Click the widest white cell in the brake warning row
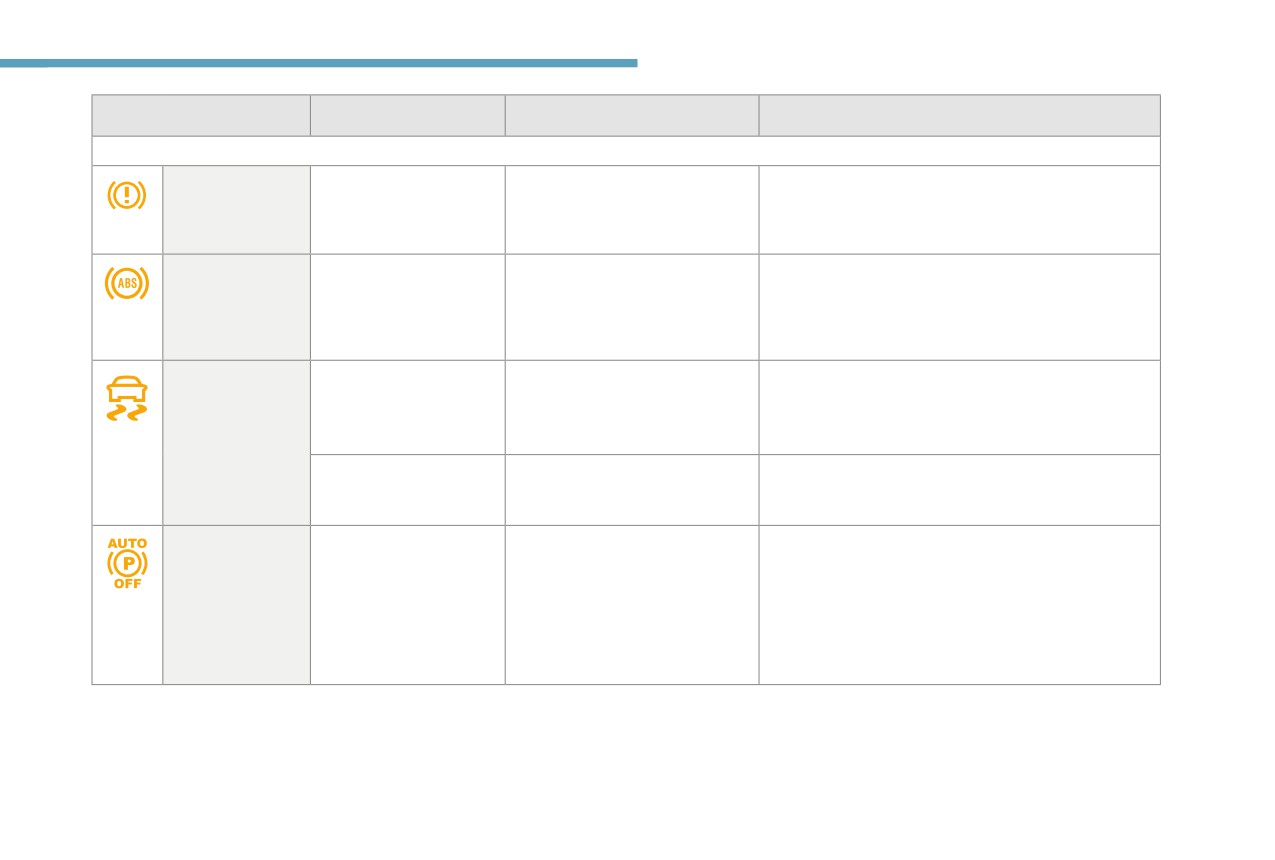This screenshot has width=1275, height=860. [x=959, y=210]
